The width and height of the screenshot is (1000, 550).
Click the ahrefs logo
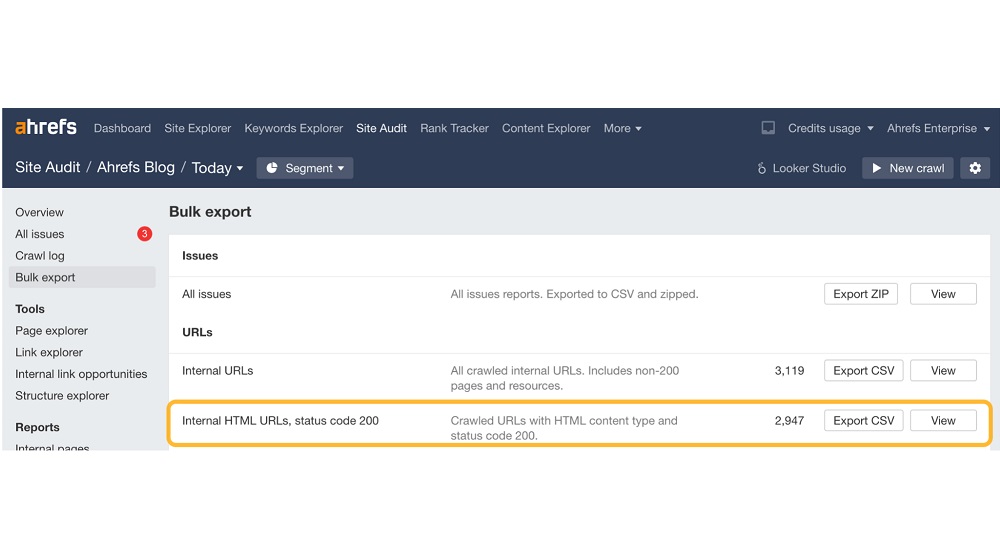pyautogui.click(x=46, y=127)
